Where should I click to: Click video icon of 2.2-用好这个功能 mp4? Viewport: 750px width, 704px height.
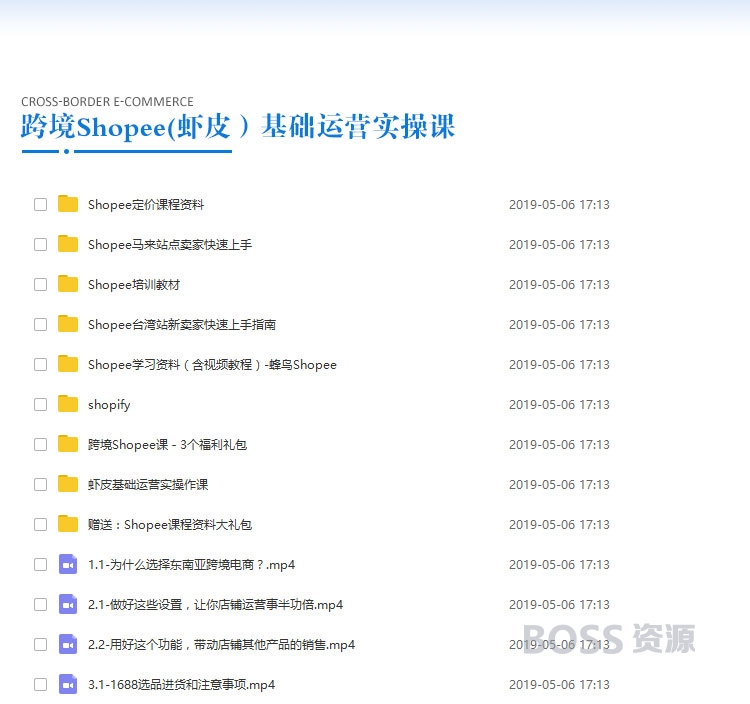(68, 644)
